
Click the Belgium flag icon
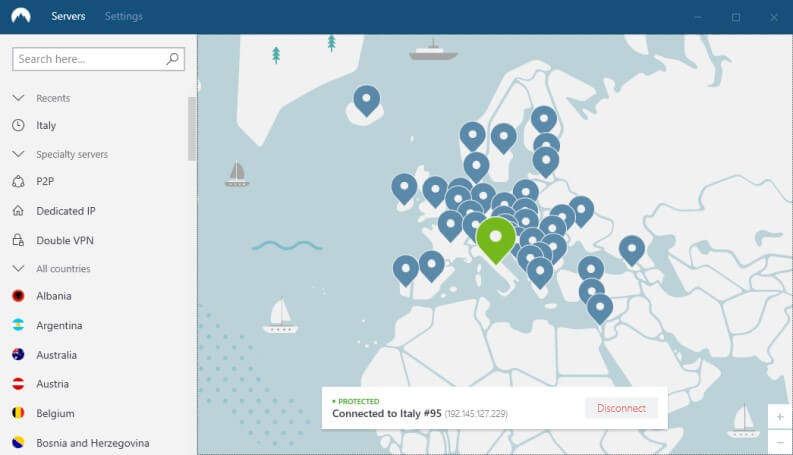tap(18, 413)
